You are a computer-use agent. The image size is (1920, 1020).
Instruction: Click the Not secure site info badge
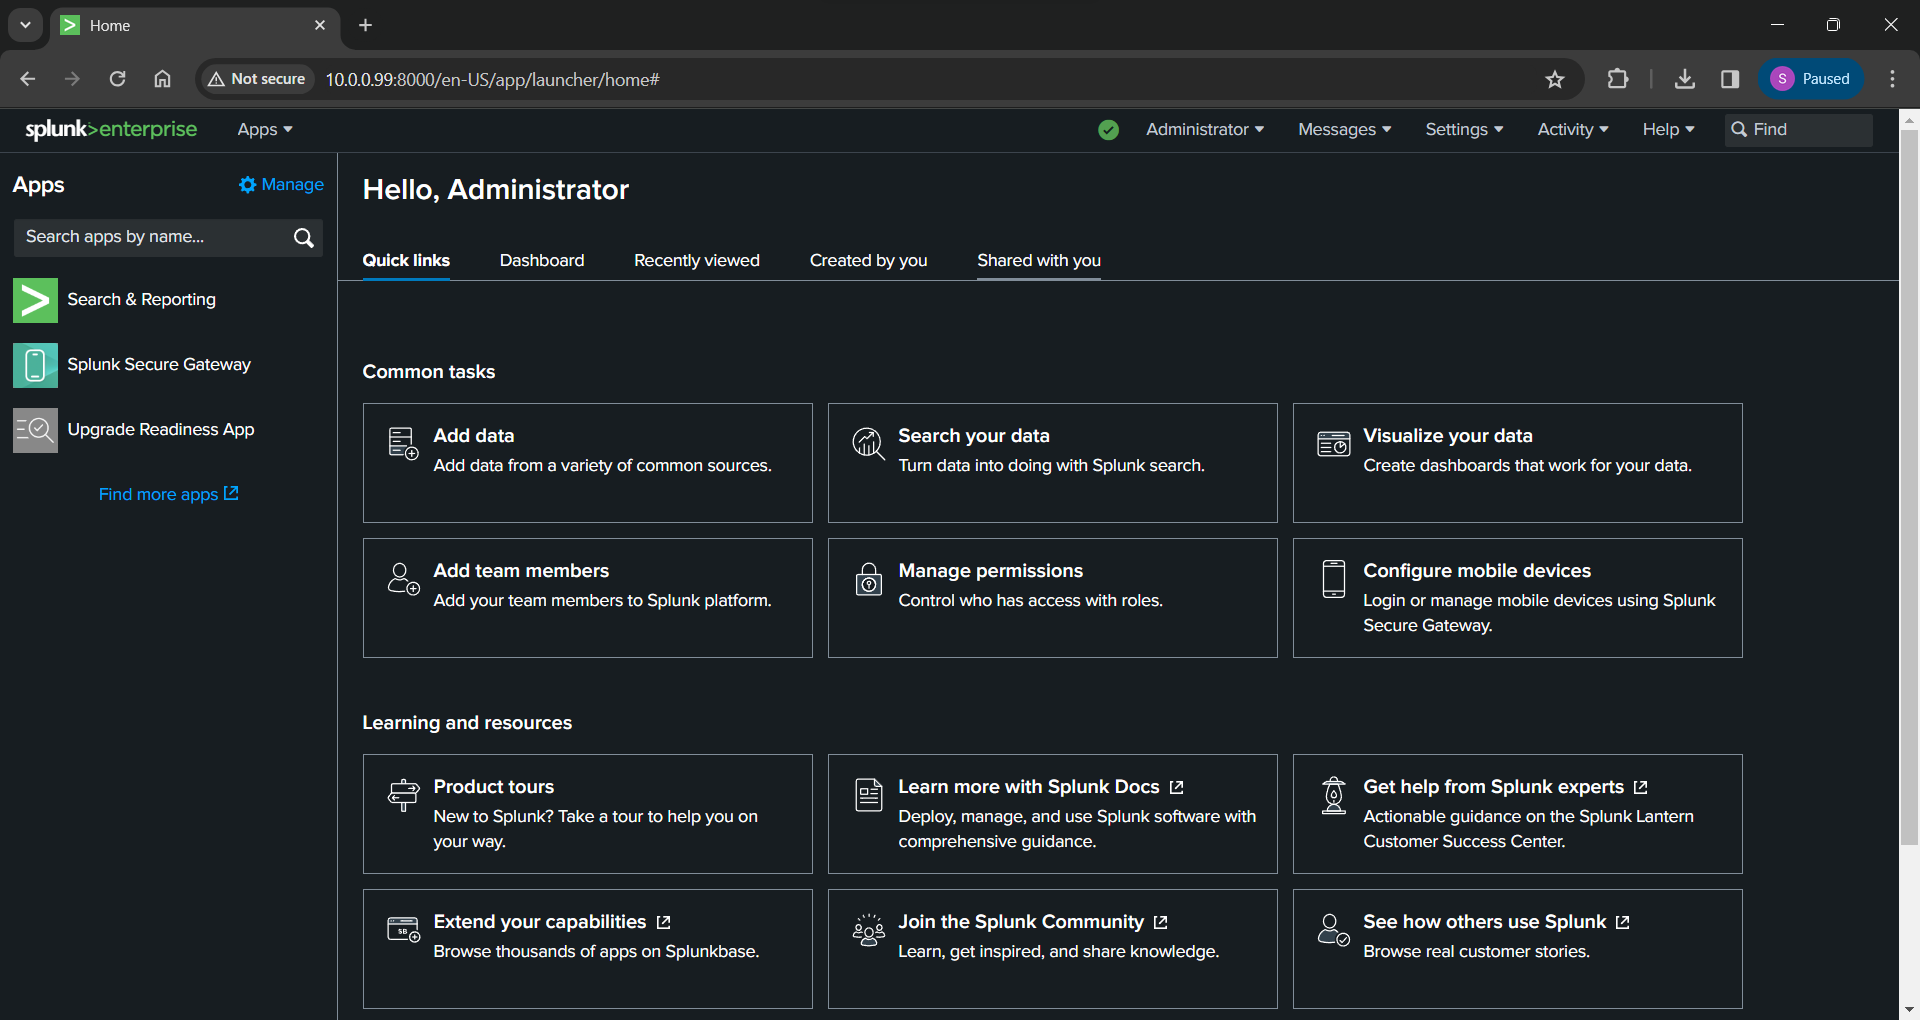257,79
